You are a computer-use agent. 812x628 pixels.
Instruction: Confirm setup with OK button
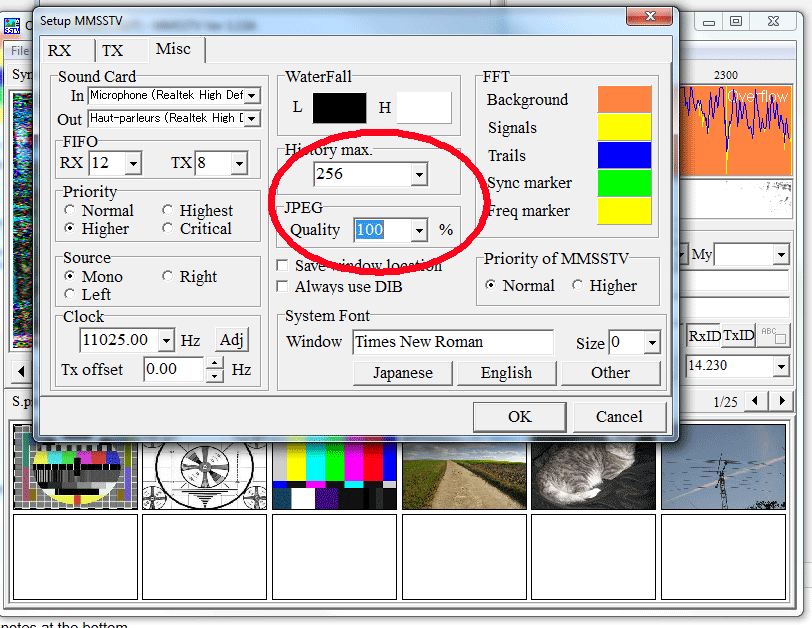[x=519, y=417]
